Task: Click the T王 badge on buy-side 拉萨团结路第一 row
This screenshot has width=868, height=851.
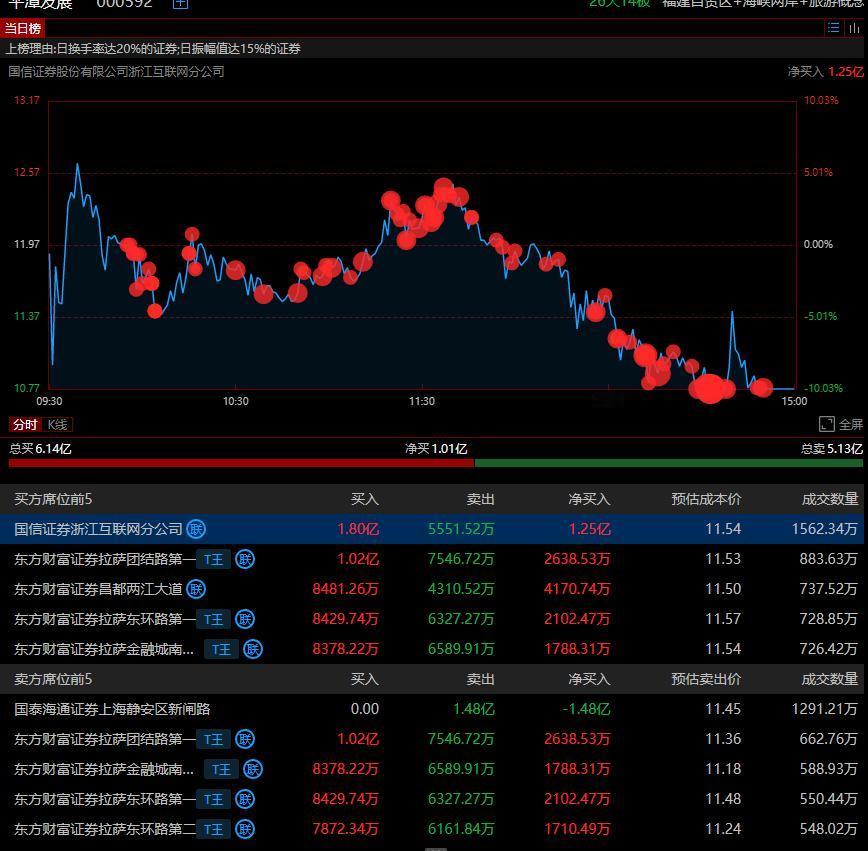Action: pos(213,559)
